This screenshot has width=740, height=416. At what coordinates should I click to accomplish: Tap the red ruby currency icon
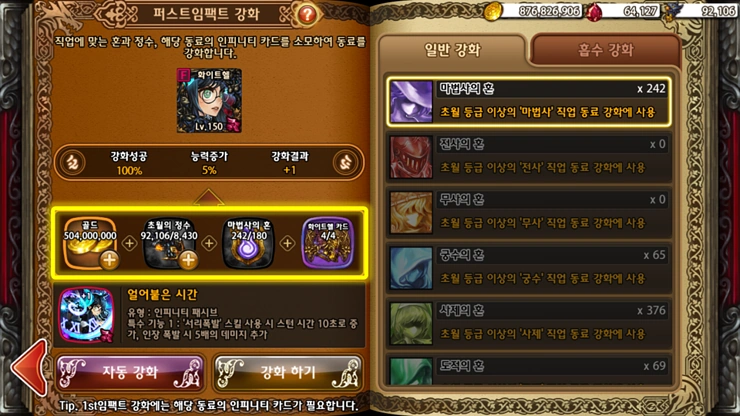[594, 12]
